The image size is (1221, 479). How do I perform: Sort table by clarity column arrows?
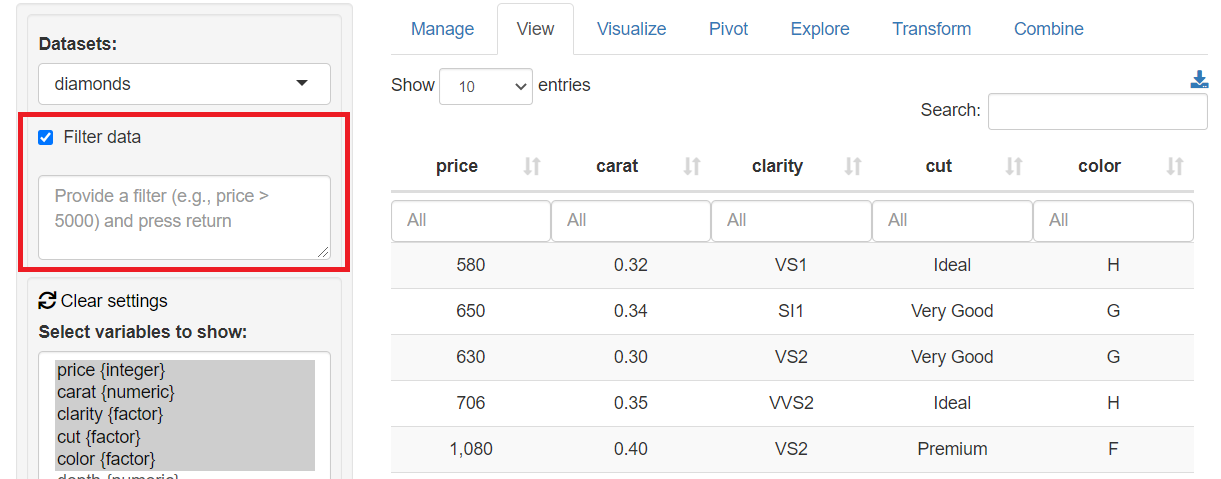click(853, 167)
